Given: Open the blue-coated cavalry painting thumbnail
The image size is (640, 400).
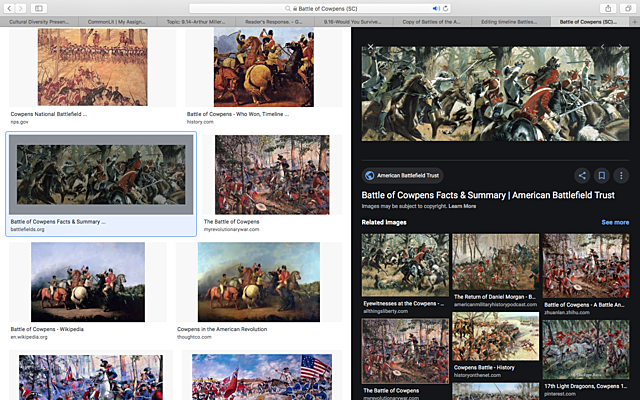Looking at the screenshot, I should (x=91, y=377).
